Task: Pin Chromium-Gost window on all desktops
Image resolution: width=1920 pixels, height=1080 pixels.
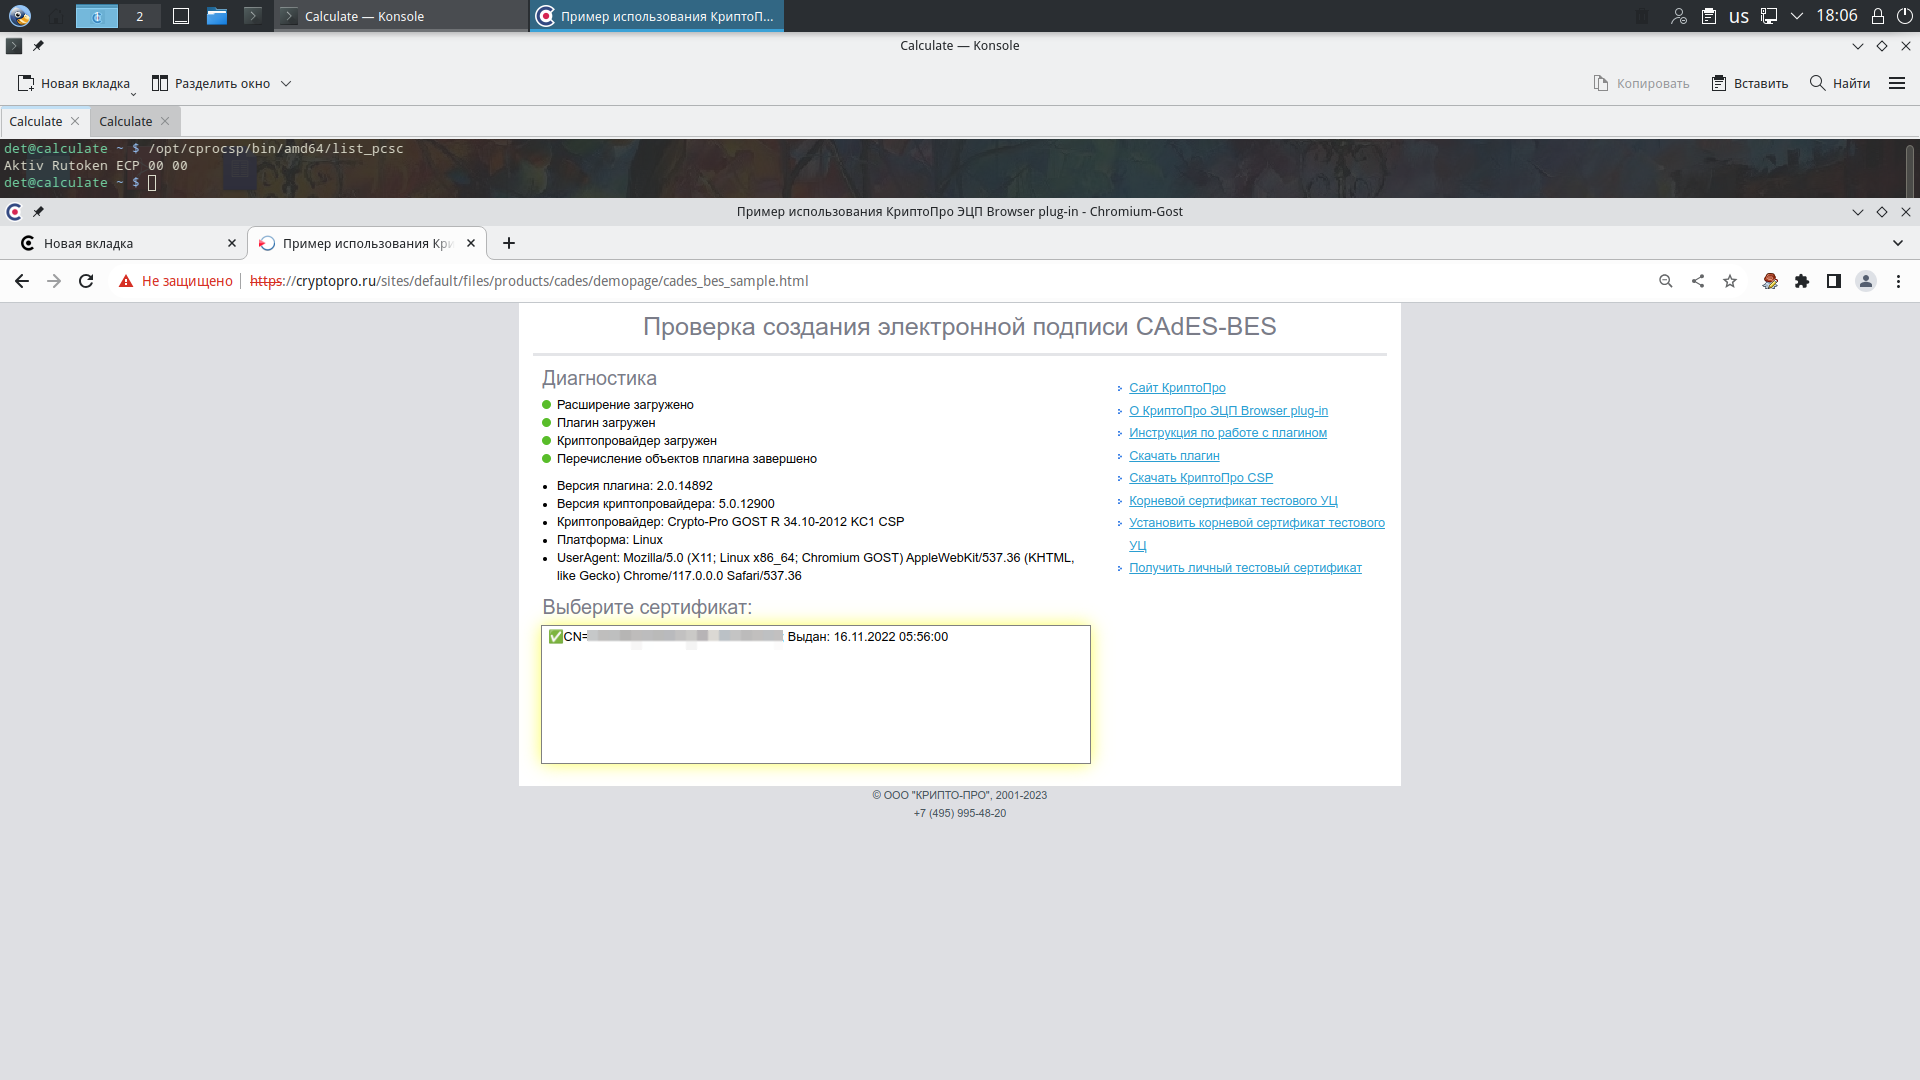Action: [38, 212]
